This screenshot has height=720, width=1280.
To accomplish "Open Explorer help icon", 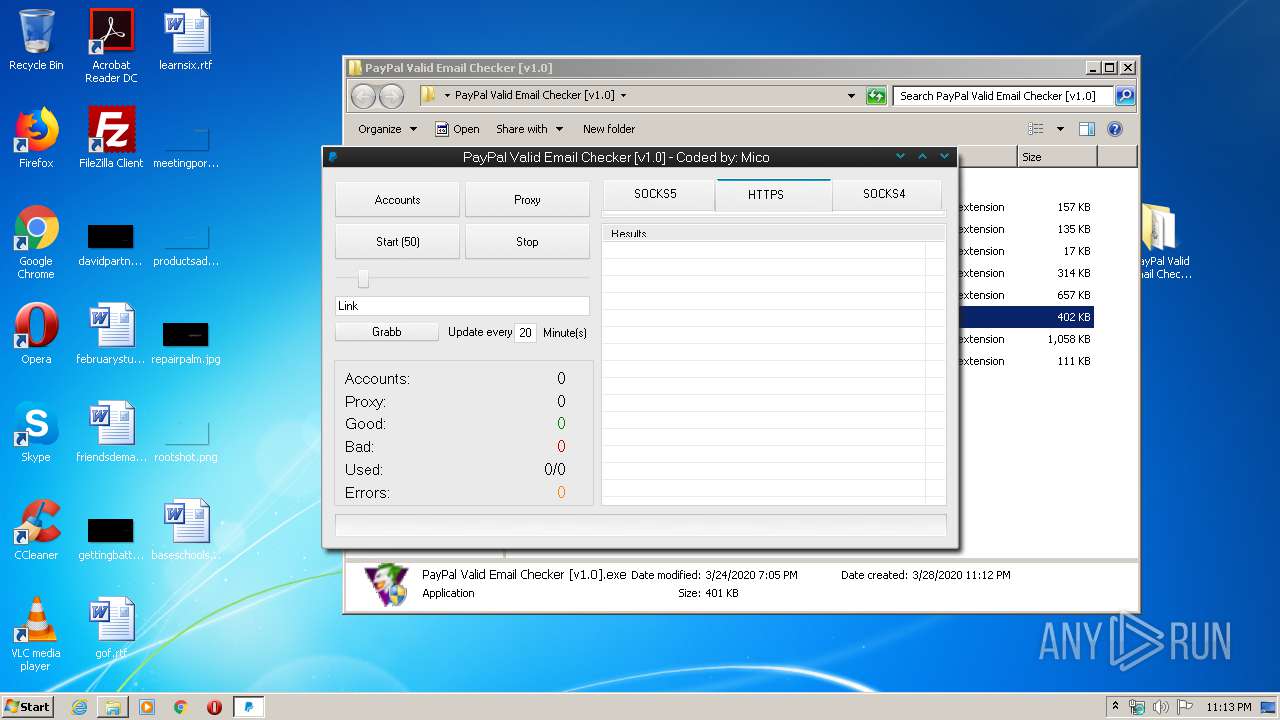I will (x=1115, y=129).
